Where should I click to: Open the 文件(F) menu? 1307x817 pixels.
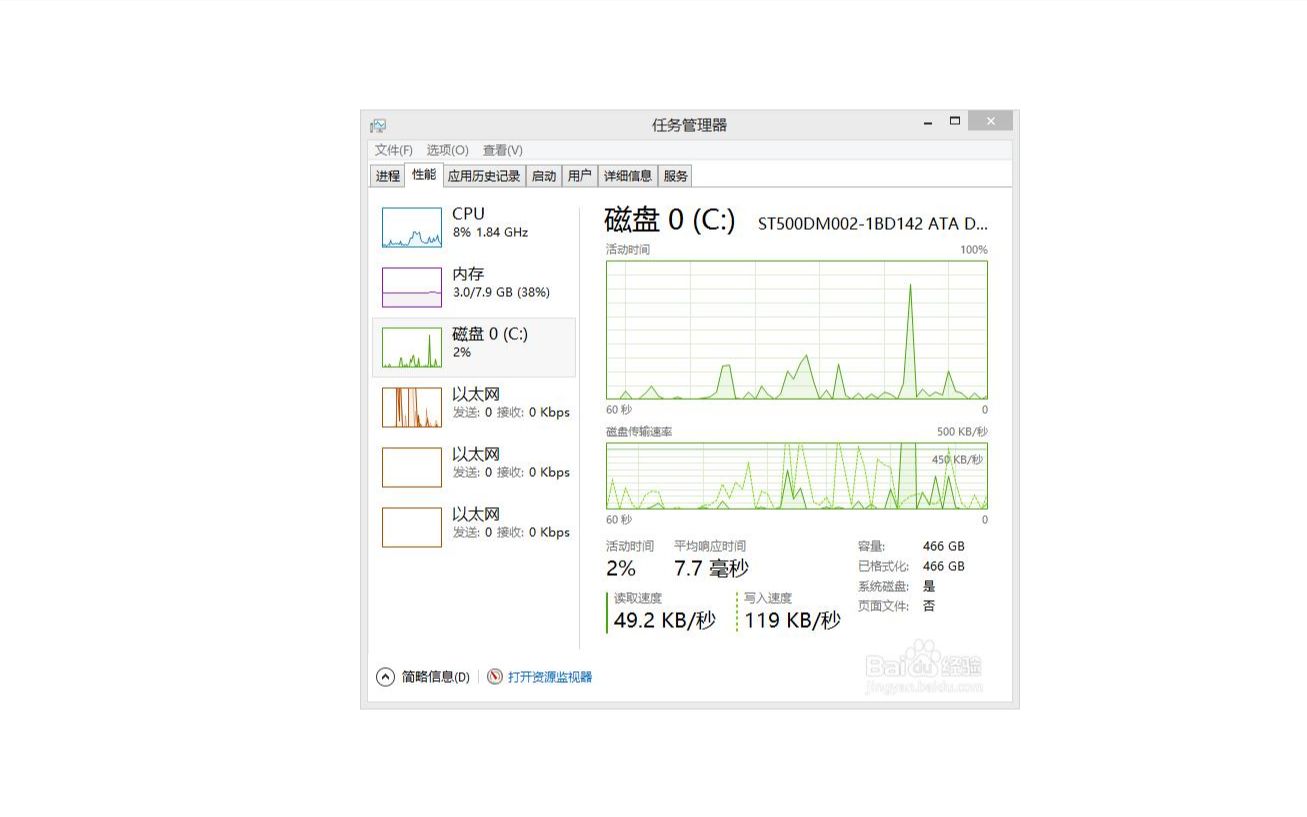point(393,150)
